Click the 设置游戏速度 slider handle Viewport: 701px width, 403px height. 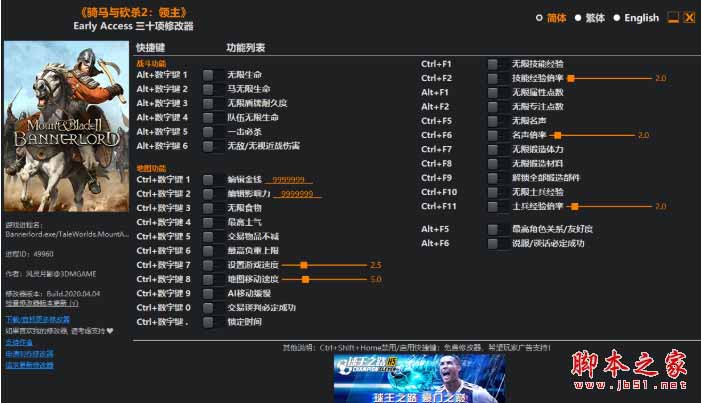304,265
